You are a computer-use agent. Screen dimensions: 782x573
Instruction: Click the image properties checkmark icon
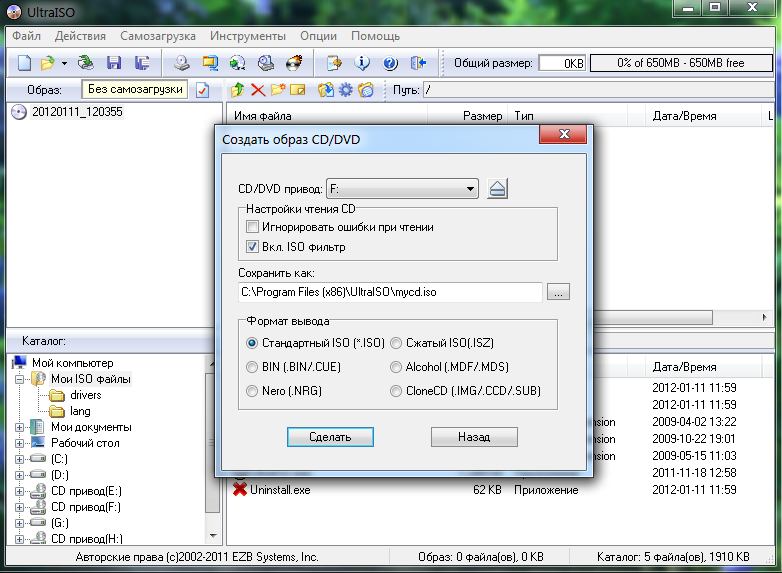(x=202, y=90)
